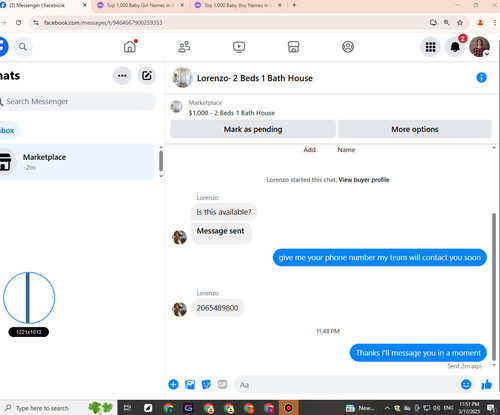The width and height of the screenshot is (500, 415).
Task: Send a thumbs-up like
Action: click(x=487, y=385)
